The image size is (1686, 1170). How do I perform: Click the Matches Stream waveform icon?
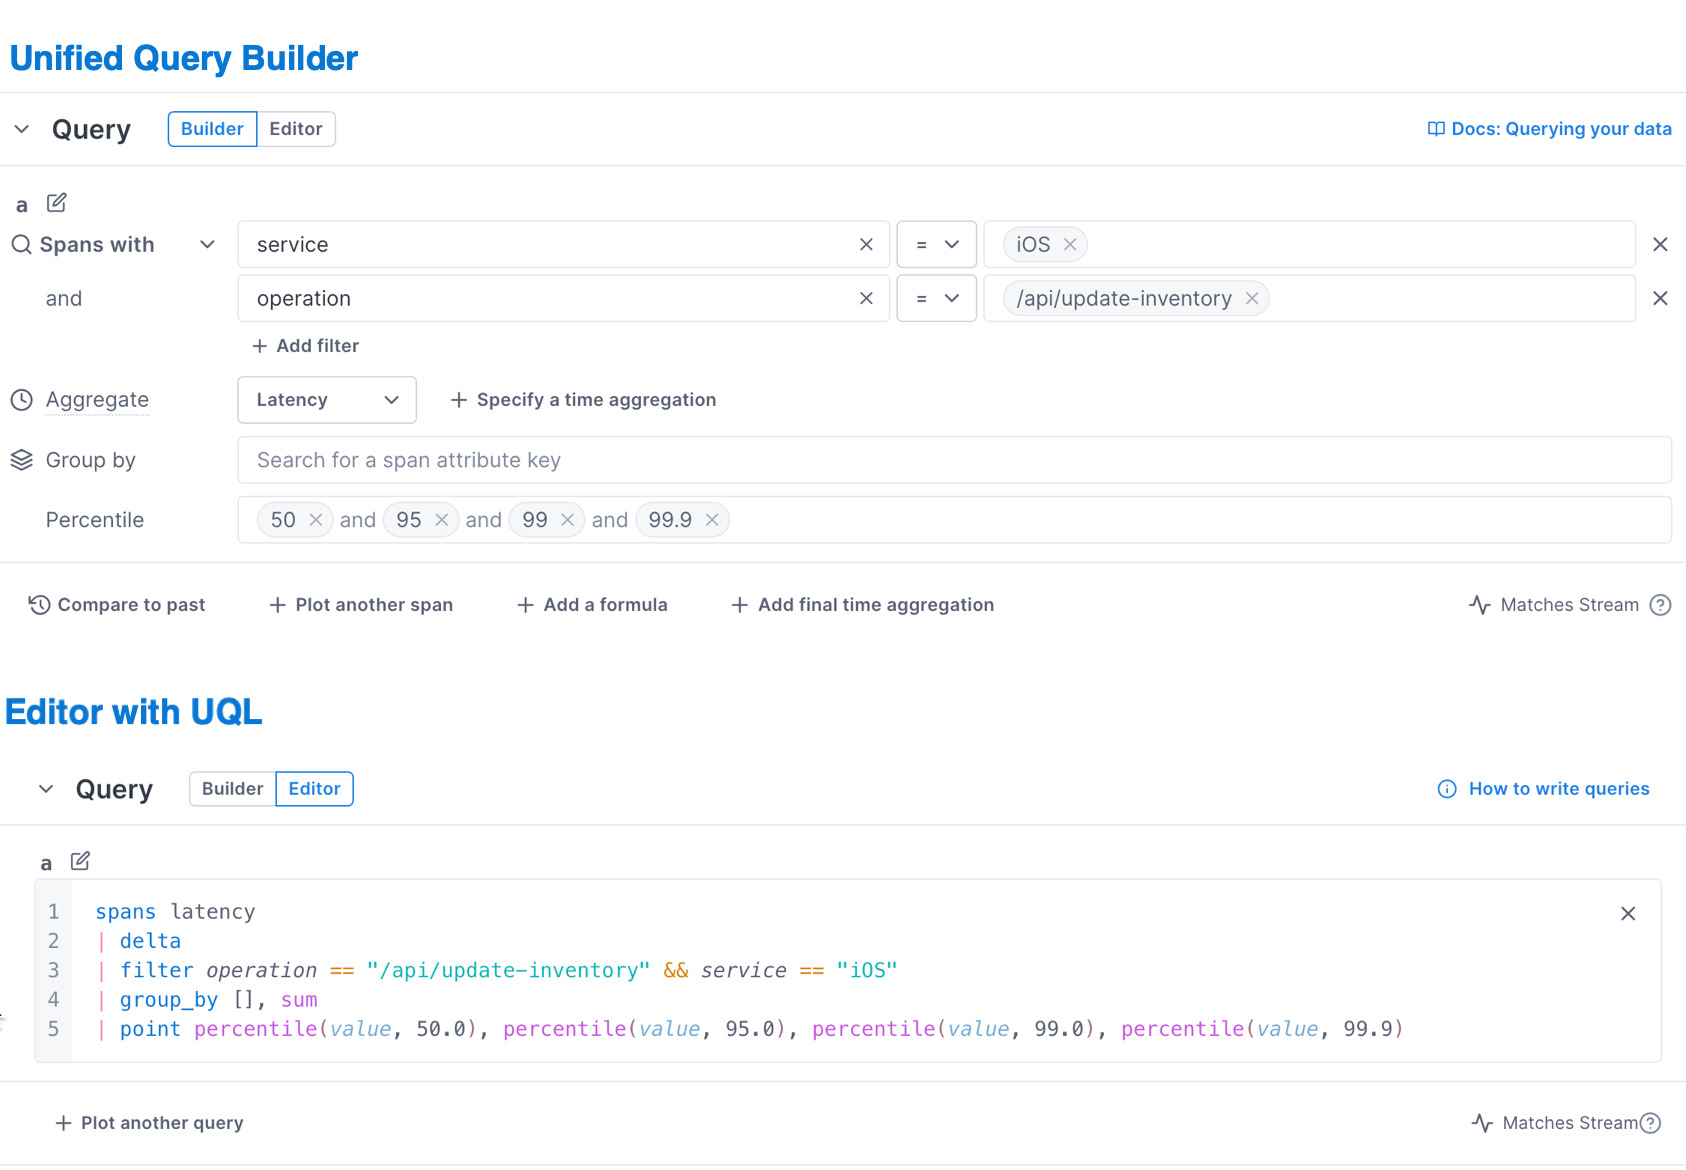[1480, 604]
